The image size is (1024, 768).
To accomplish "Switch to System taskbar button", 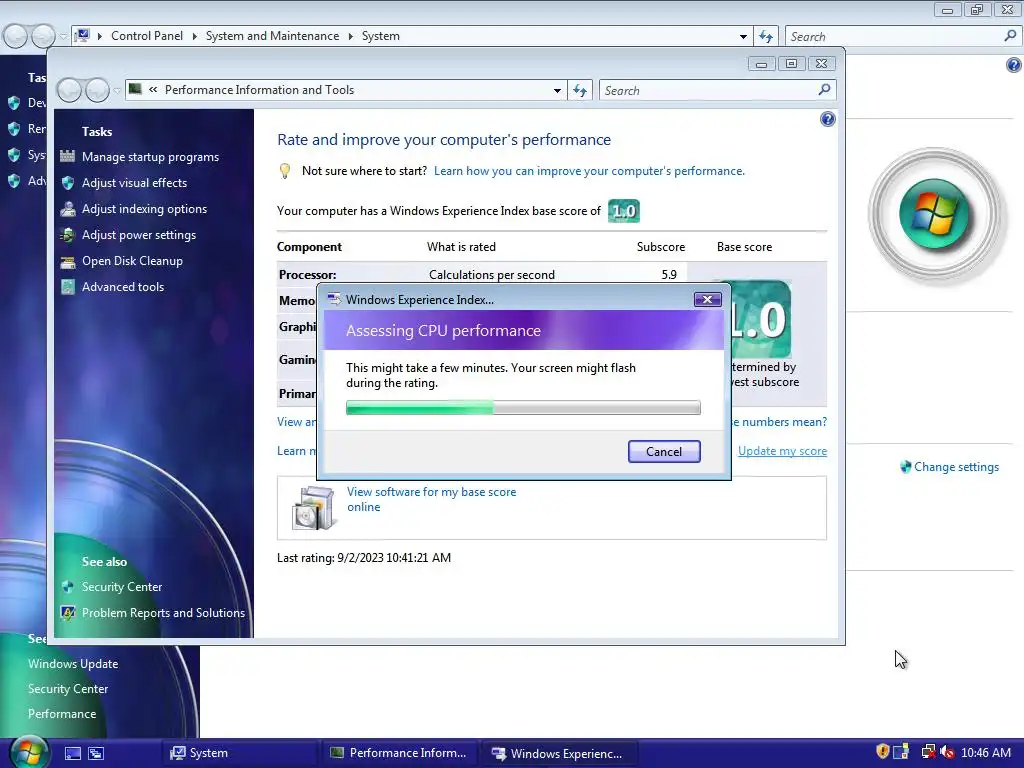I will [239, 753].
